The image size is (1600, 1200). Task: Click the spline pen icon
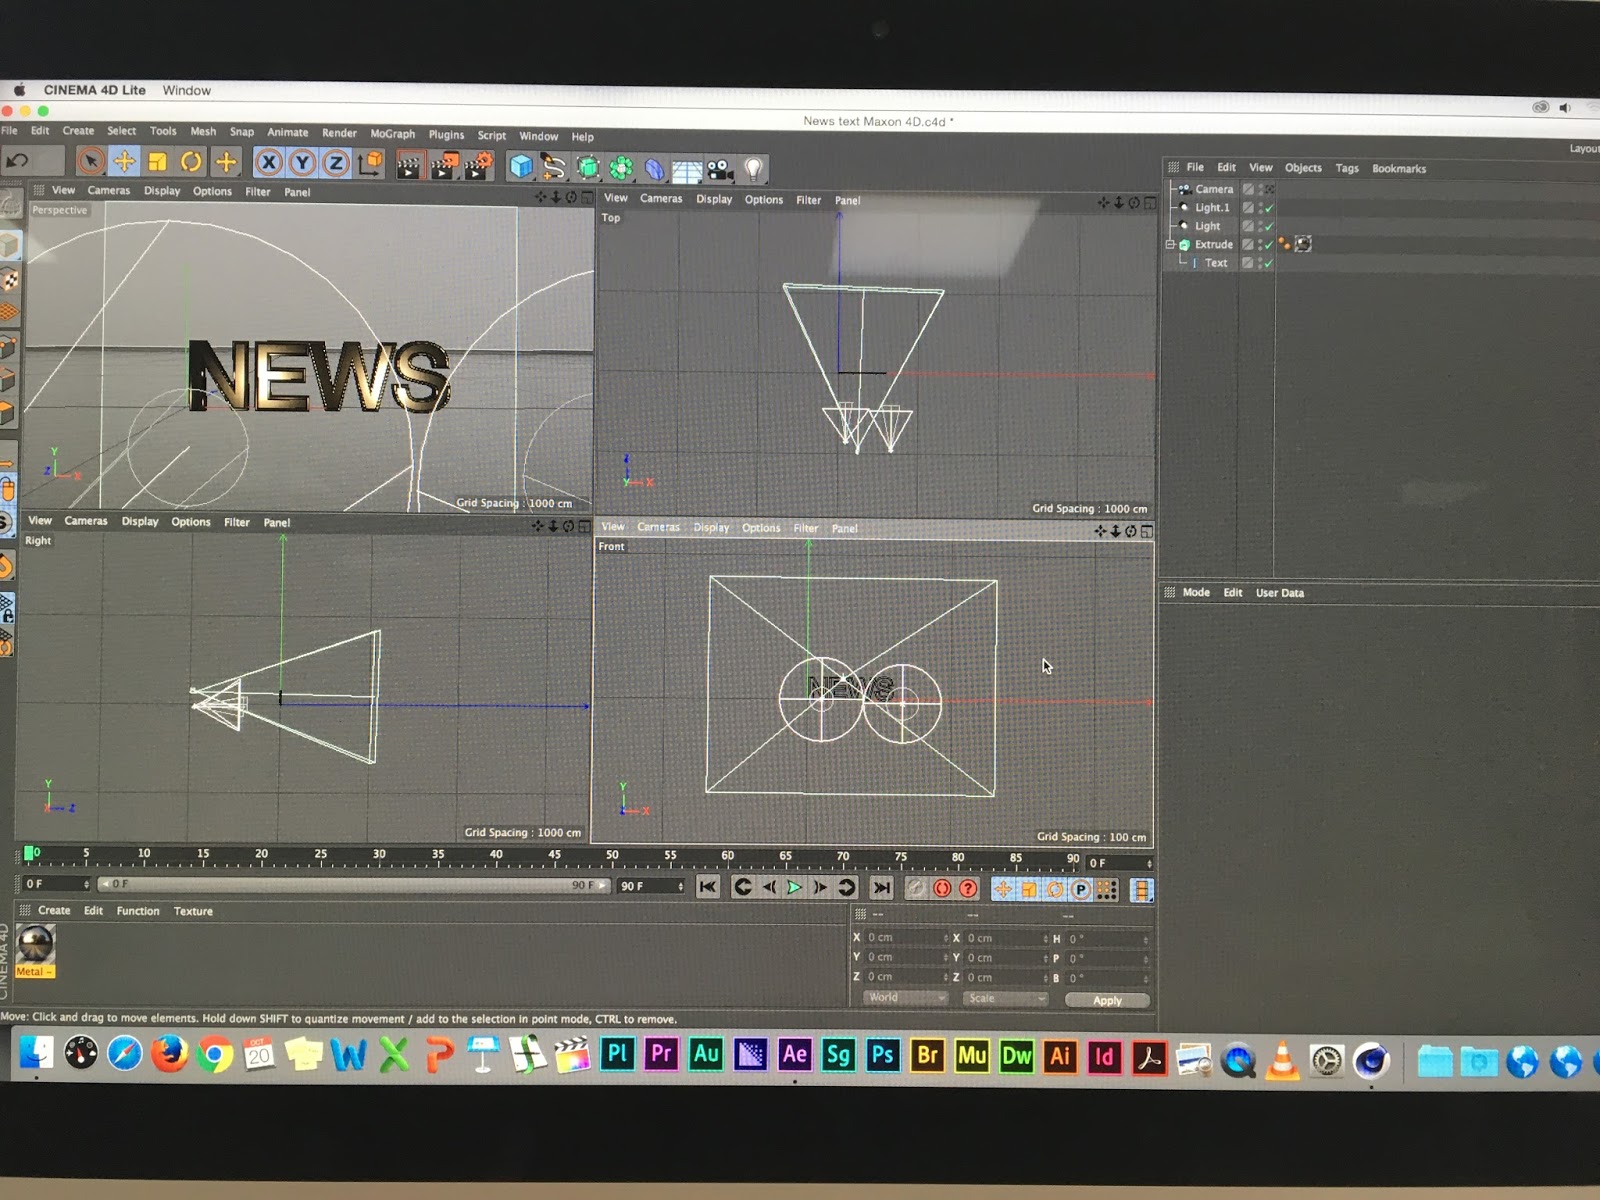click(553, 167)
